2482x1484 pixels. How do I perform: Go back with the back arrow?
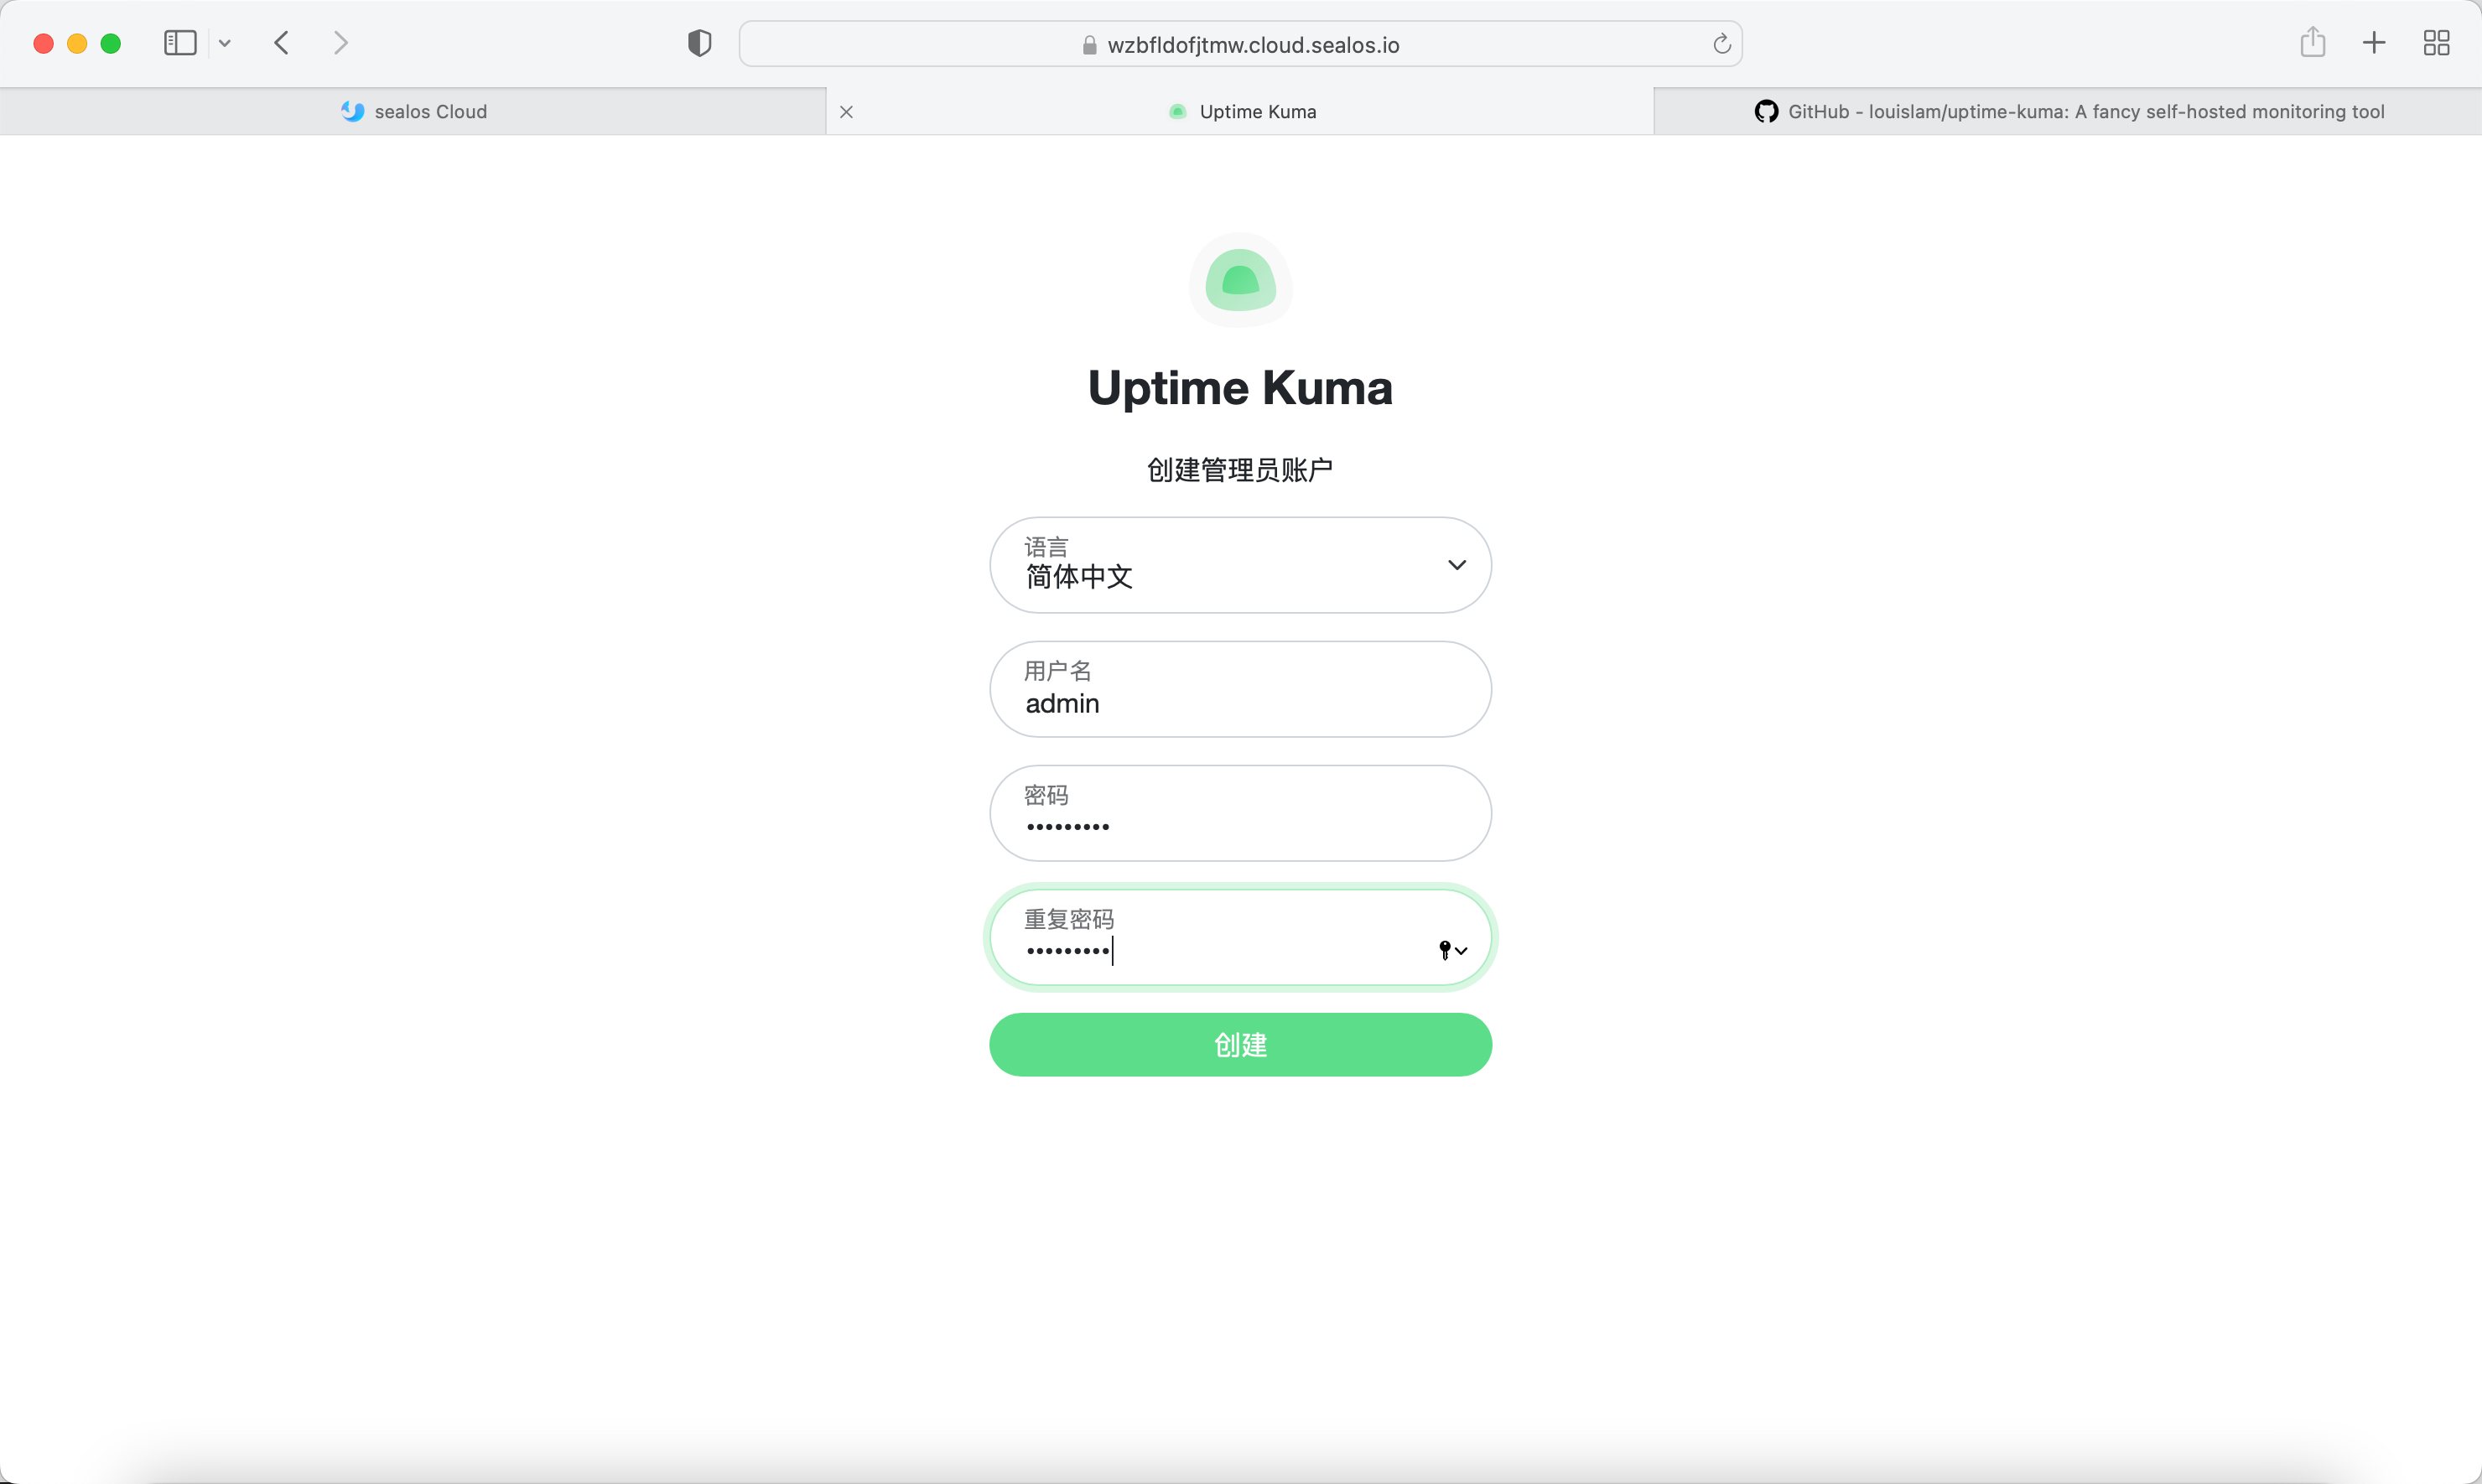(282, 43)
